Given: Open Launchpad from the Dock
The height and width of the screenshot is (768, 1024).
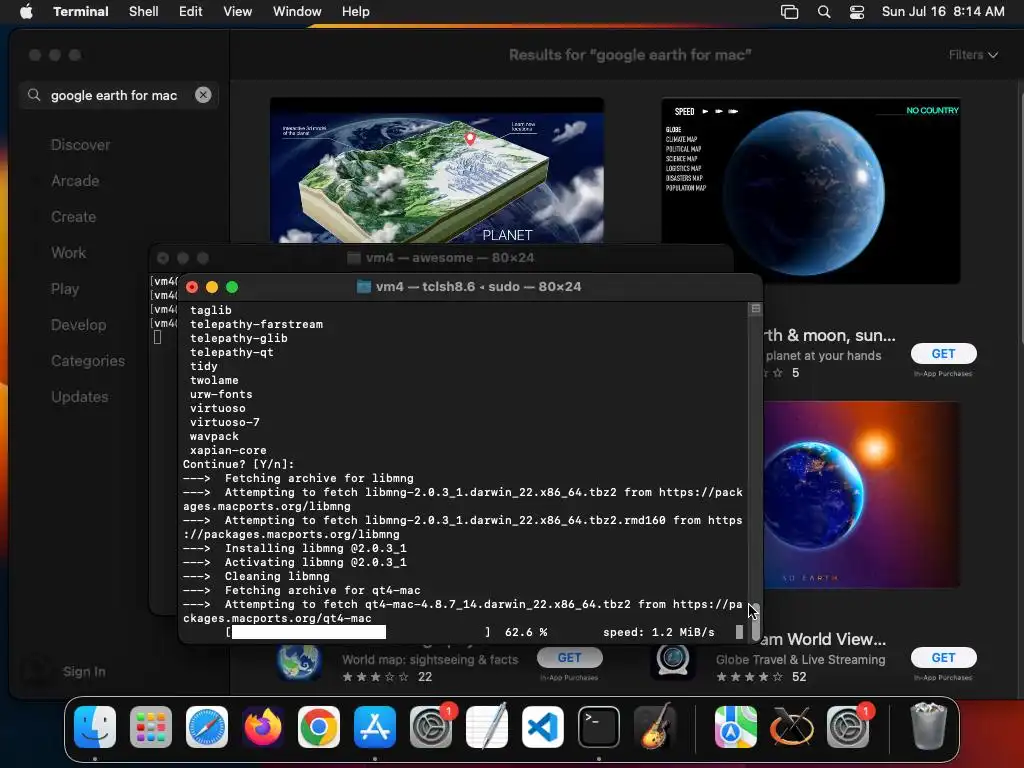Looking at the screenshot, I should (151, 727).
